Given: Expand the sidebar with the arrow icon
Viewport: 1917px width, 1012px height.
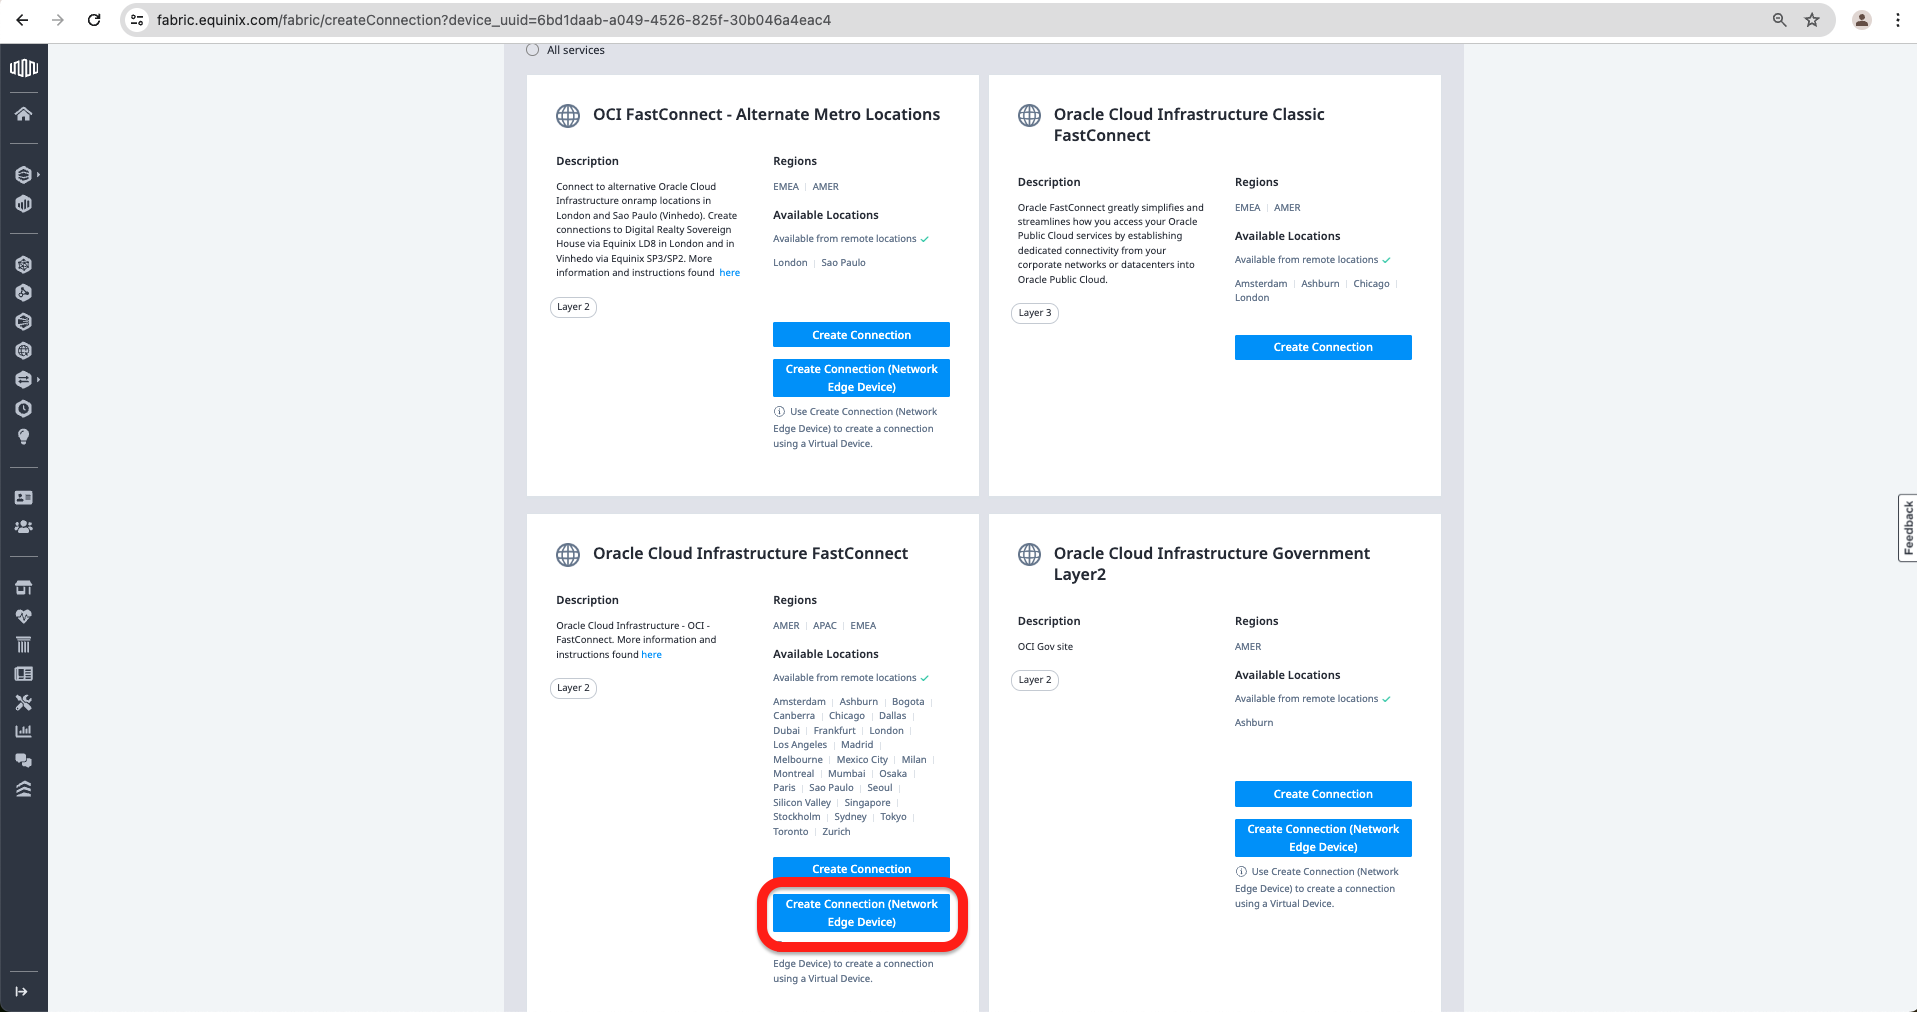Looking at the screenshot, I should [22, 991].
